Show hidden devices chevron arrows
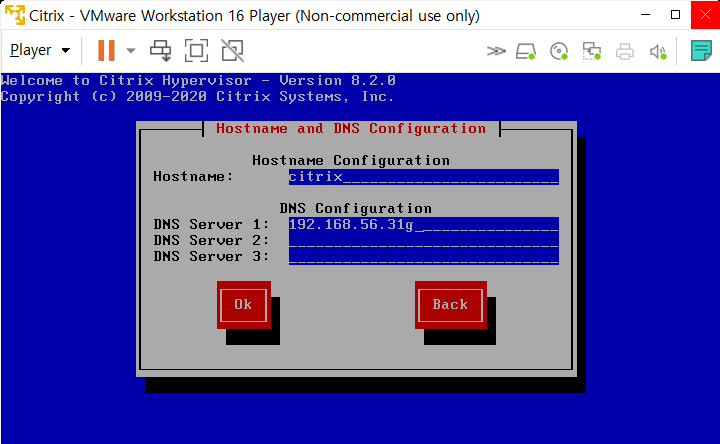Viewport: 720px width, 444px height. click(x=496, y=51)
